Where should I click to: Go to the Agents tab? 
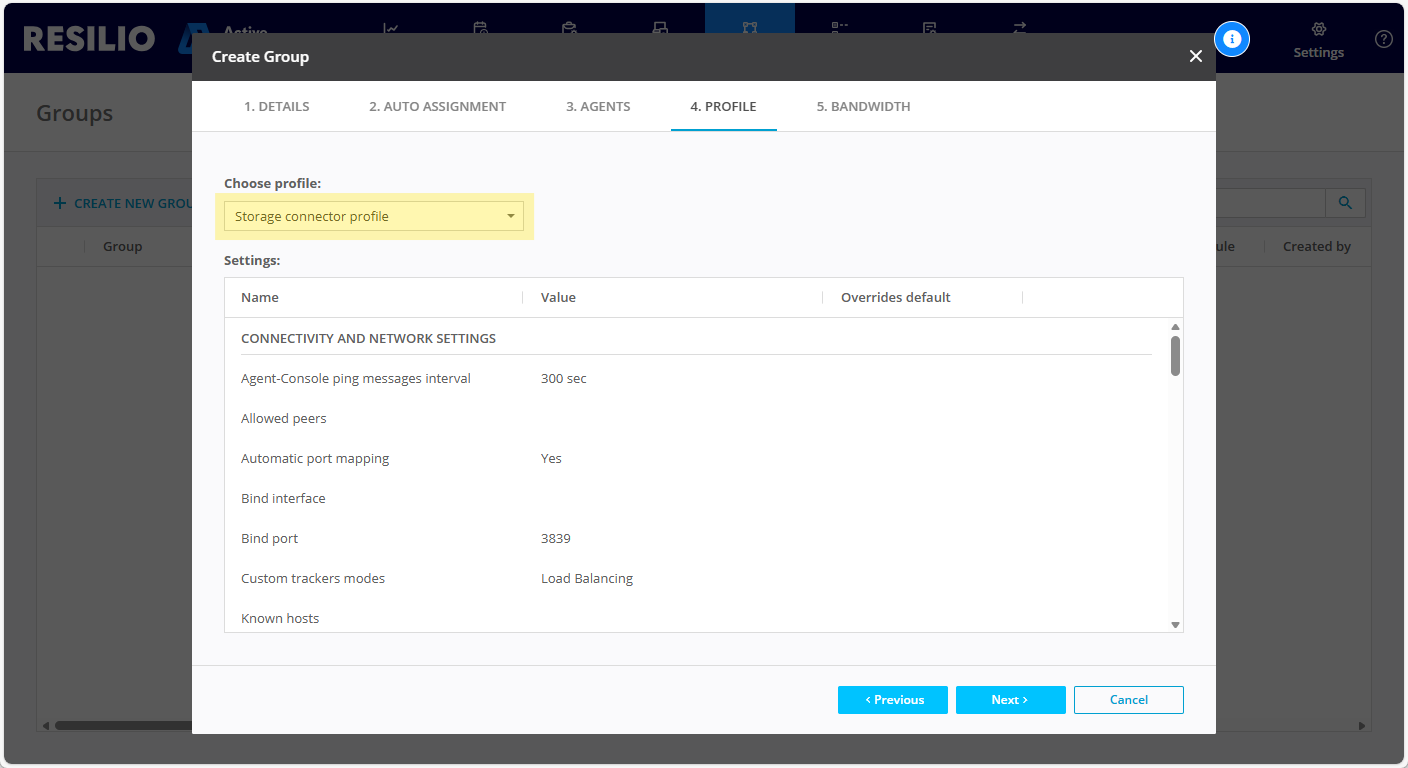(x=598, y=106)
